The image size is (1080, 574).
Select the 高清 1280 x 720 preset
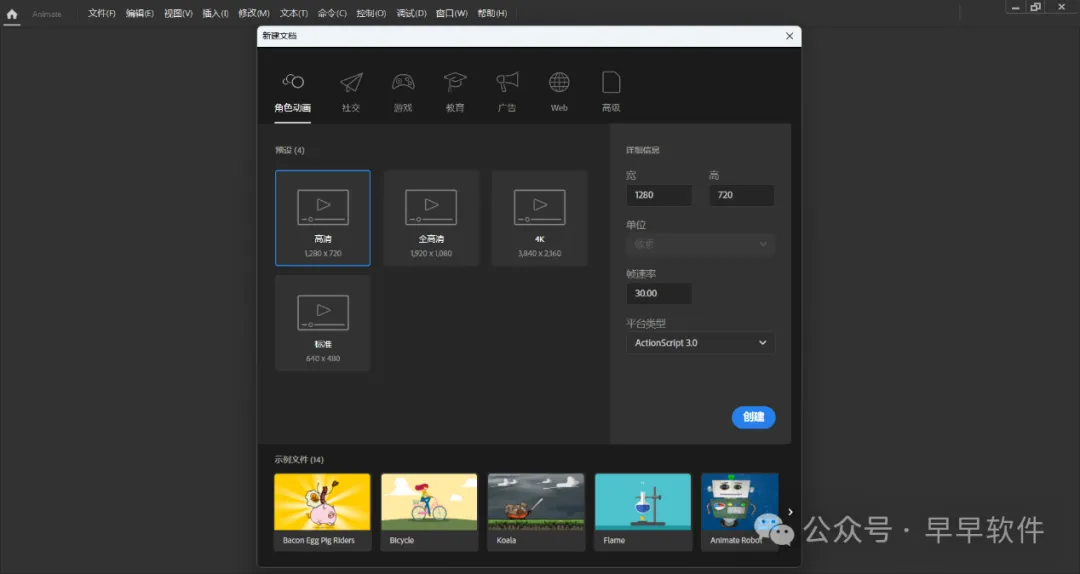coord(322,218)
